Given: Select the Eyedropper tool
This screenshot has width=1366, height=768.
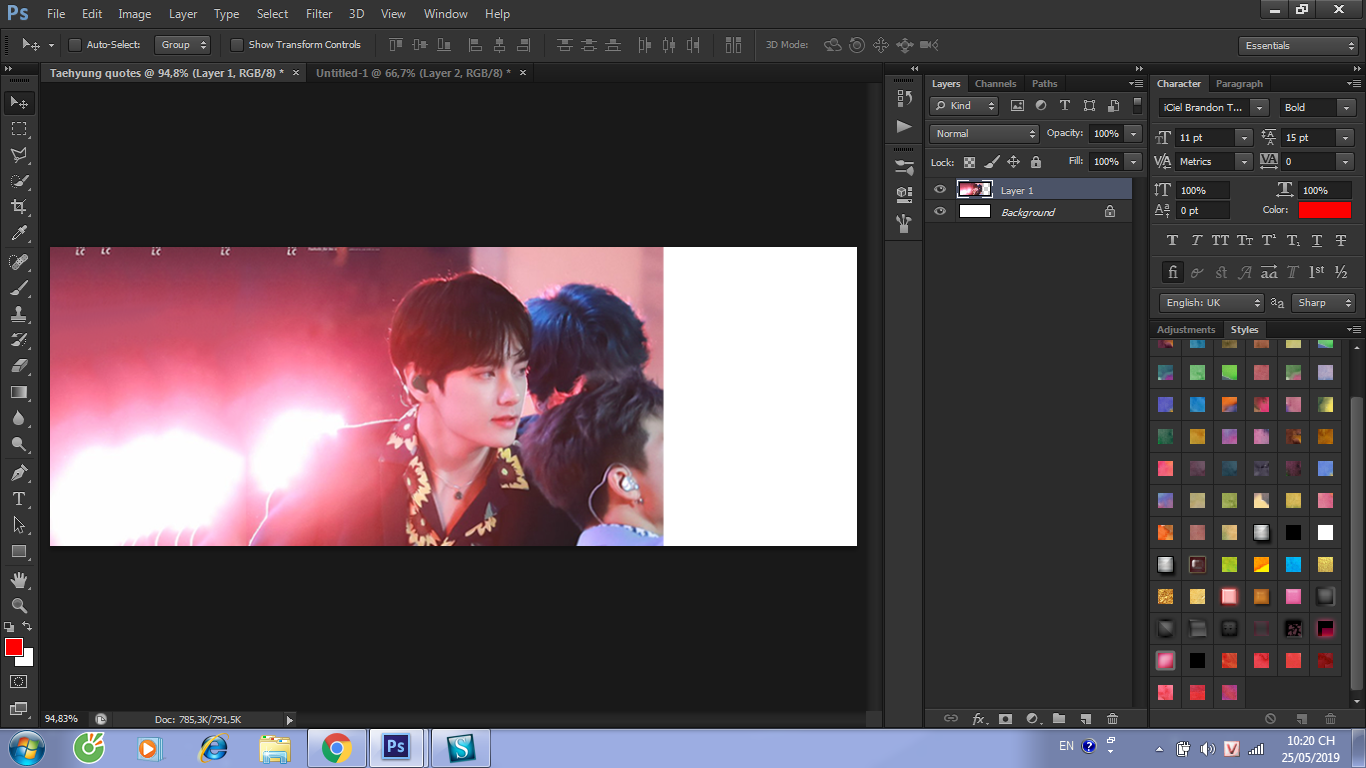Looking at the screenshot, I should point(19,234).
